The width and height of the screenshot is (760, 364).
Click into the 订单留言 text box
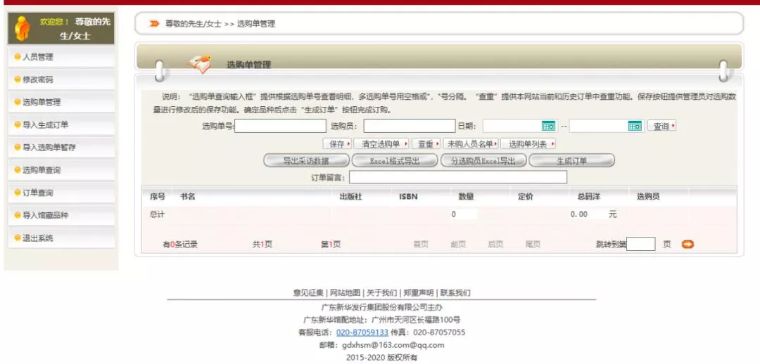click(458, 177)
